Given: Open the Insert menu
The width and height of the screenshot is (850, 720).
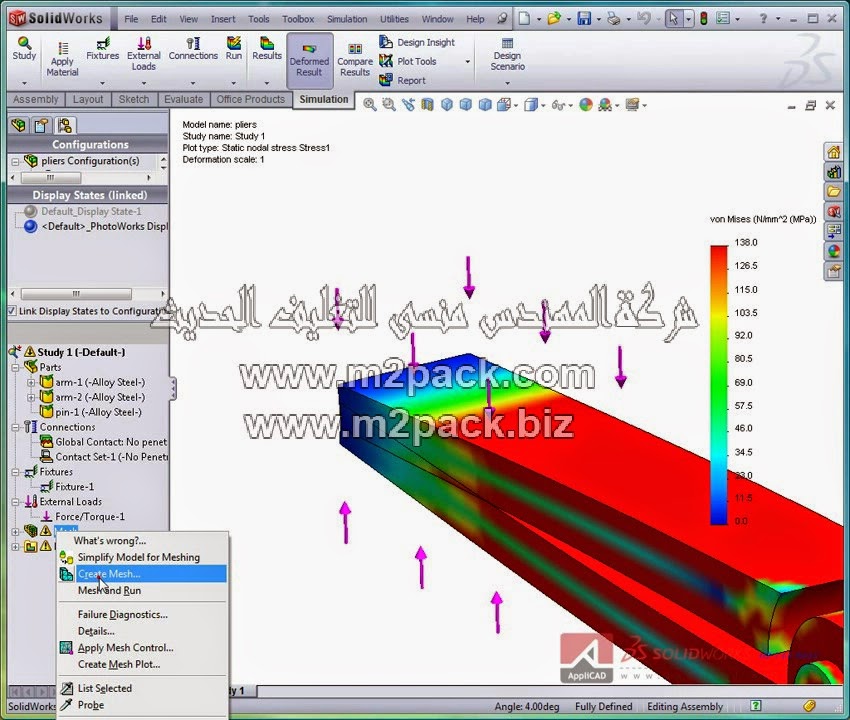Looking at the screenshot, I should [x=223, y=19].
